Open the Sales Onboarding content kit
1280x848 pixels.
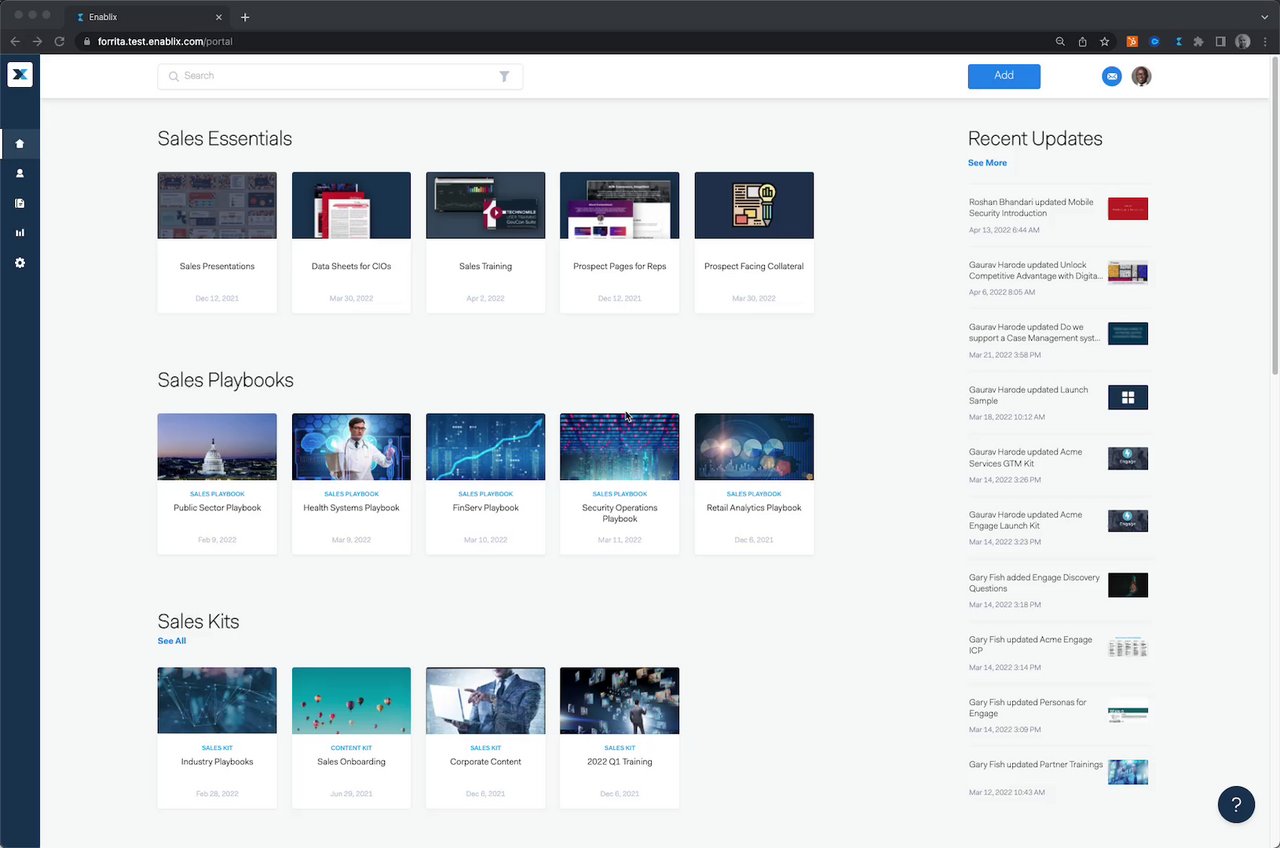351,738
